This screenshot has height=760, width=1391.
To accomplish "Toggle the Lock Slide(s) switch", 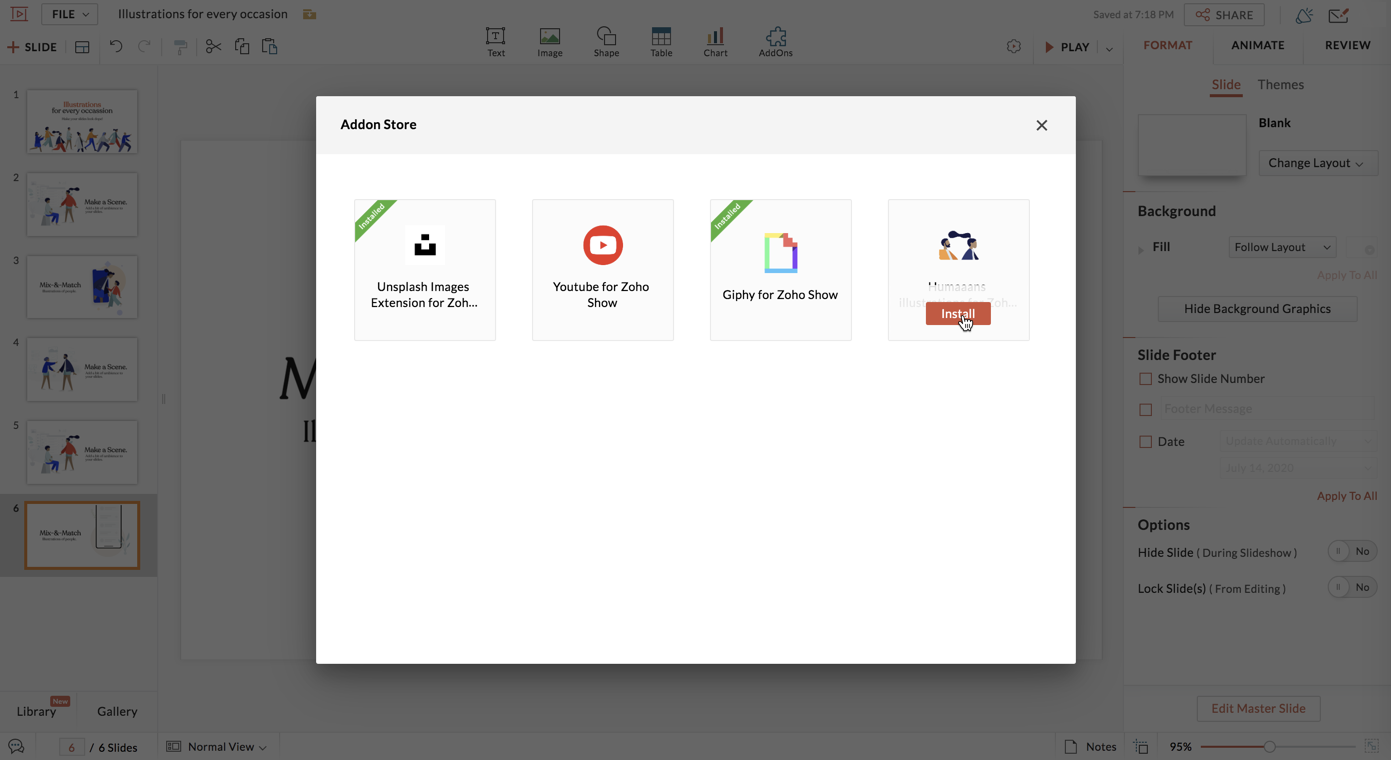I will click(1352, 588).
